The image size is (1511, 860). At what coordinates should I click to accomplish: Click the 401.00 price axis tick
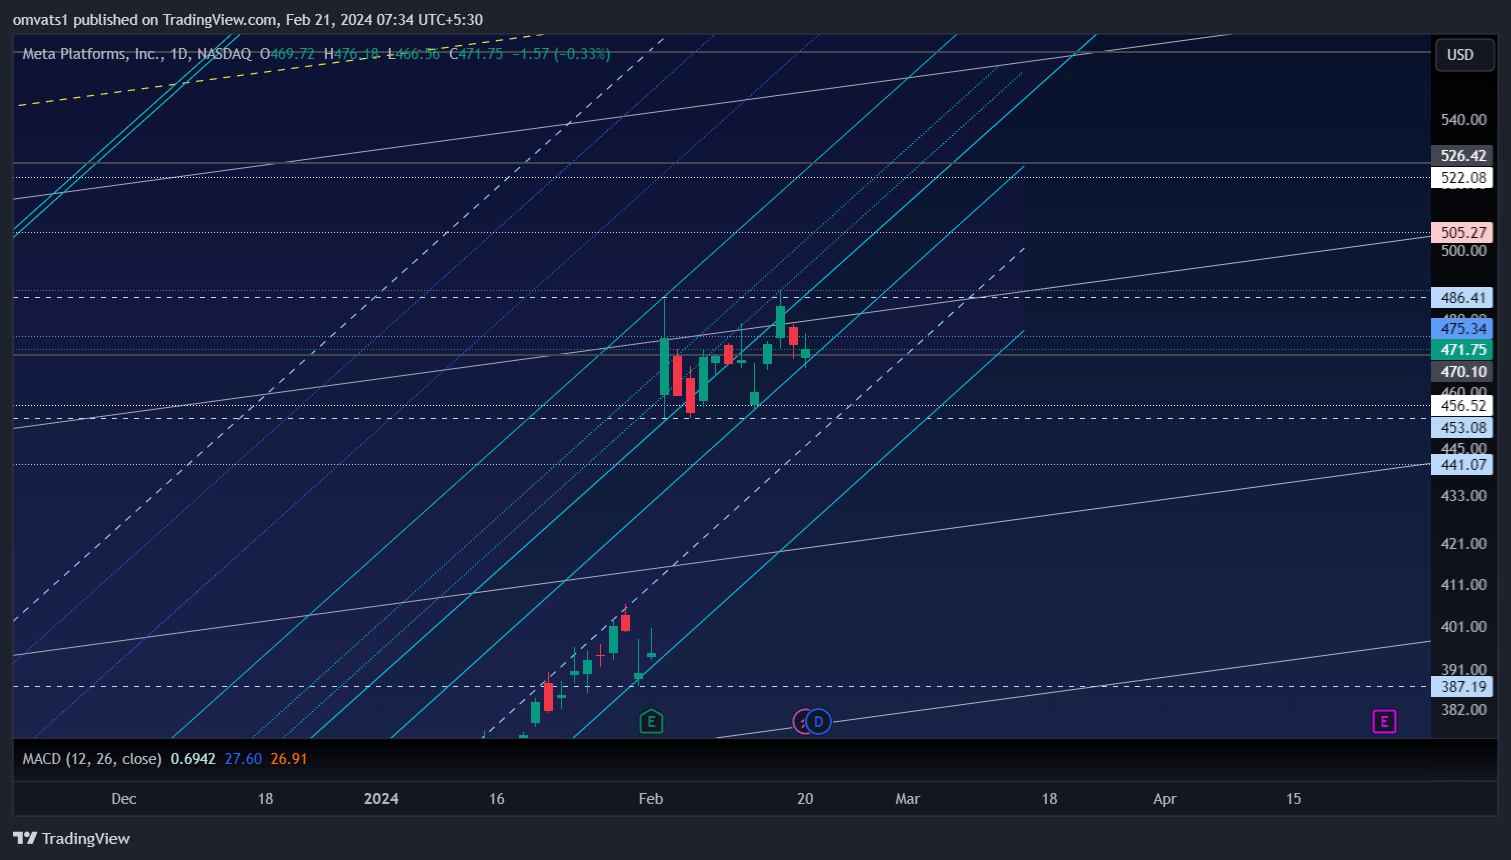(x=1463, y=627)
